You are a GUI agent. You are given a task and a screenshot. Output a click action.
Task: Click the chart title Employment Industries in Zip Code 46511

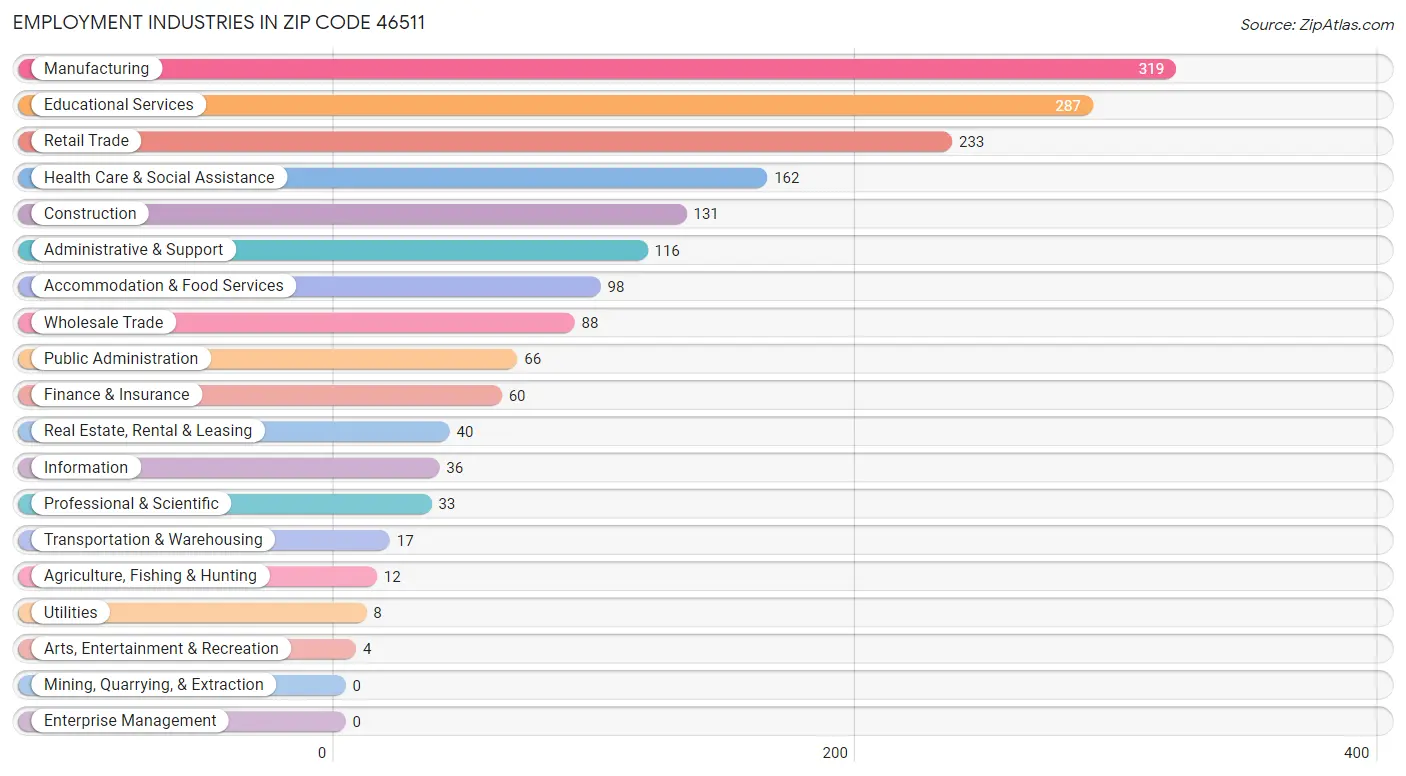219,23
